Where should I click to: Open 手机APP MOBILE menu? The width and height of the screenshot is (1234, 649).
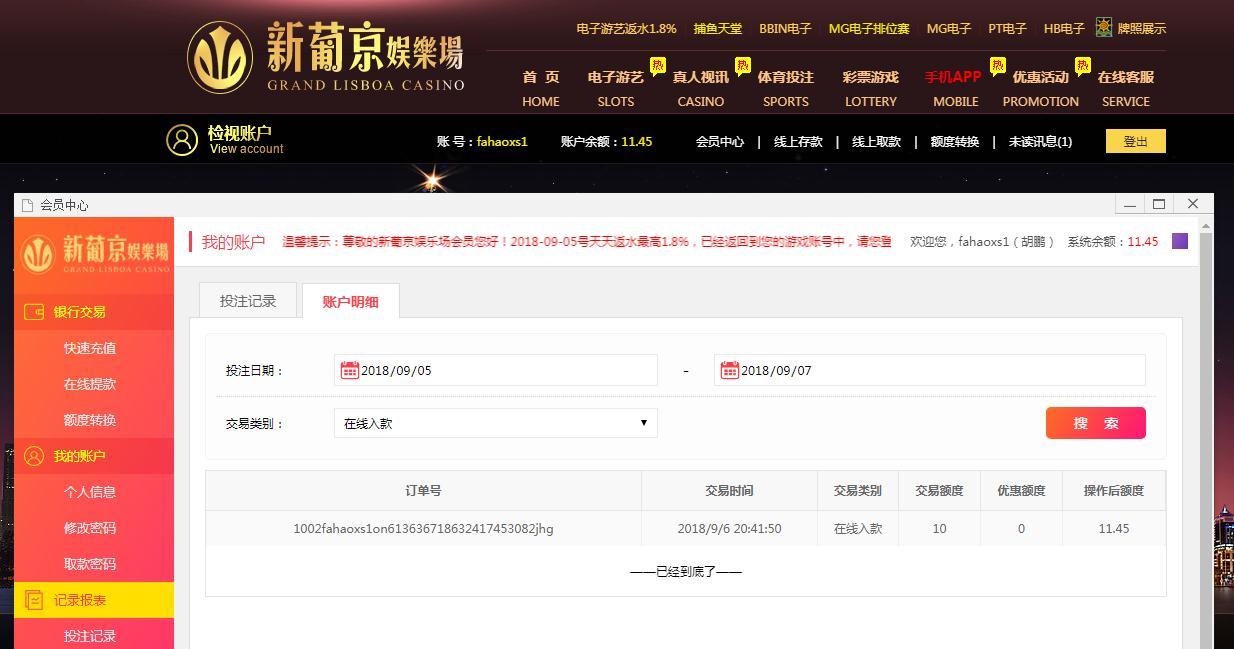pyautogui.click(x=955, y=88)
